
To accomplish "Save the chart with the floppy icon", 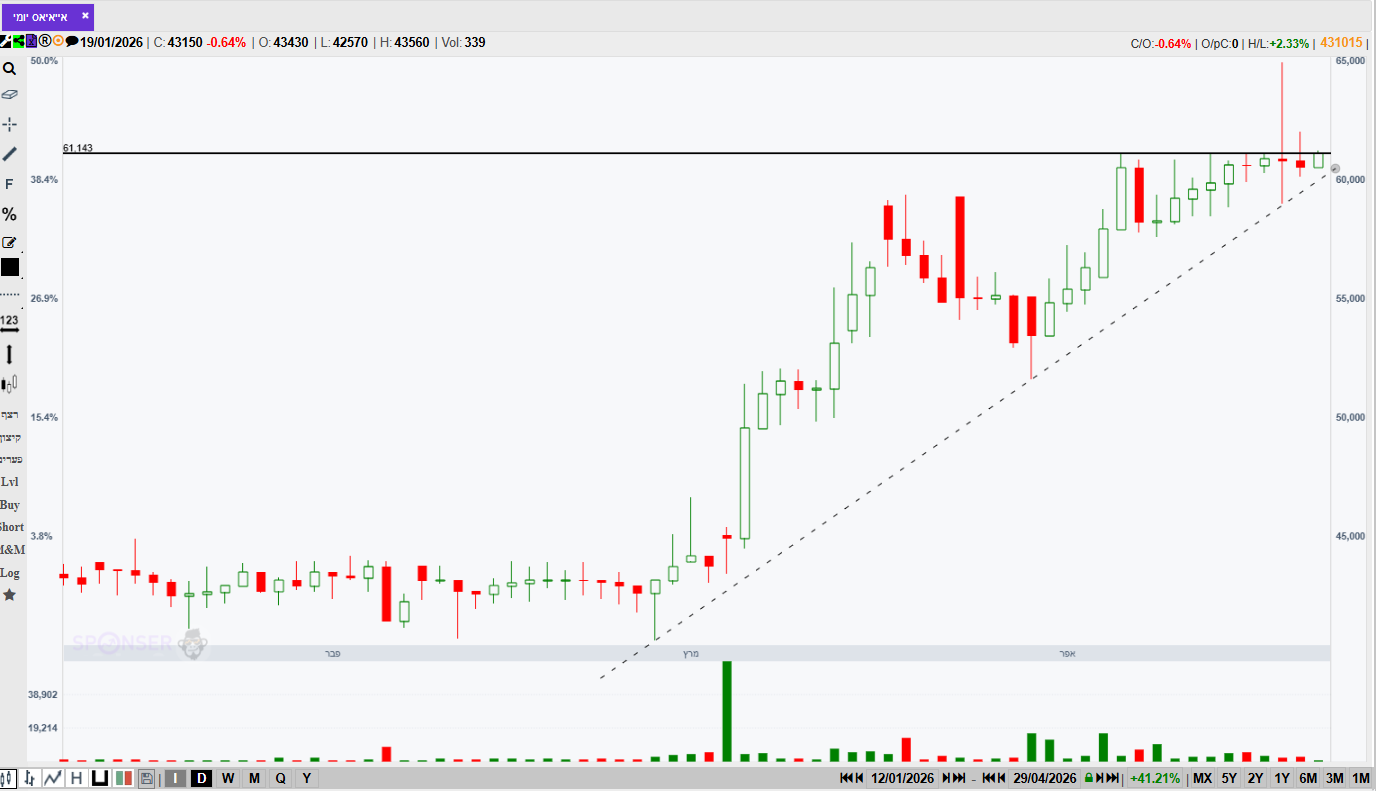I will 147,778.
